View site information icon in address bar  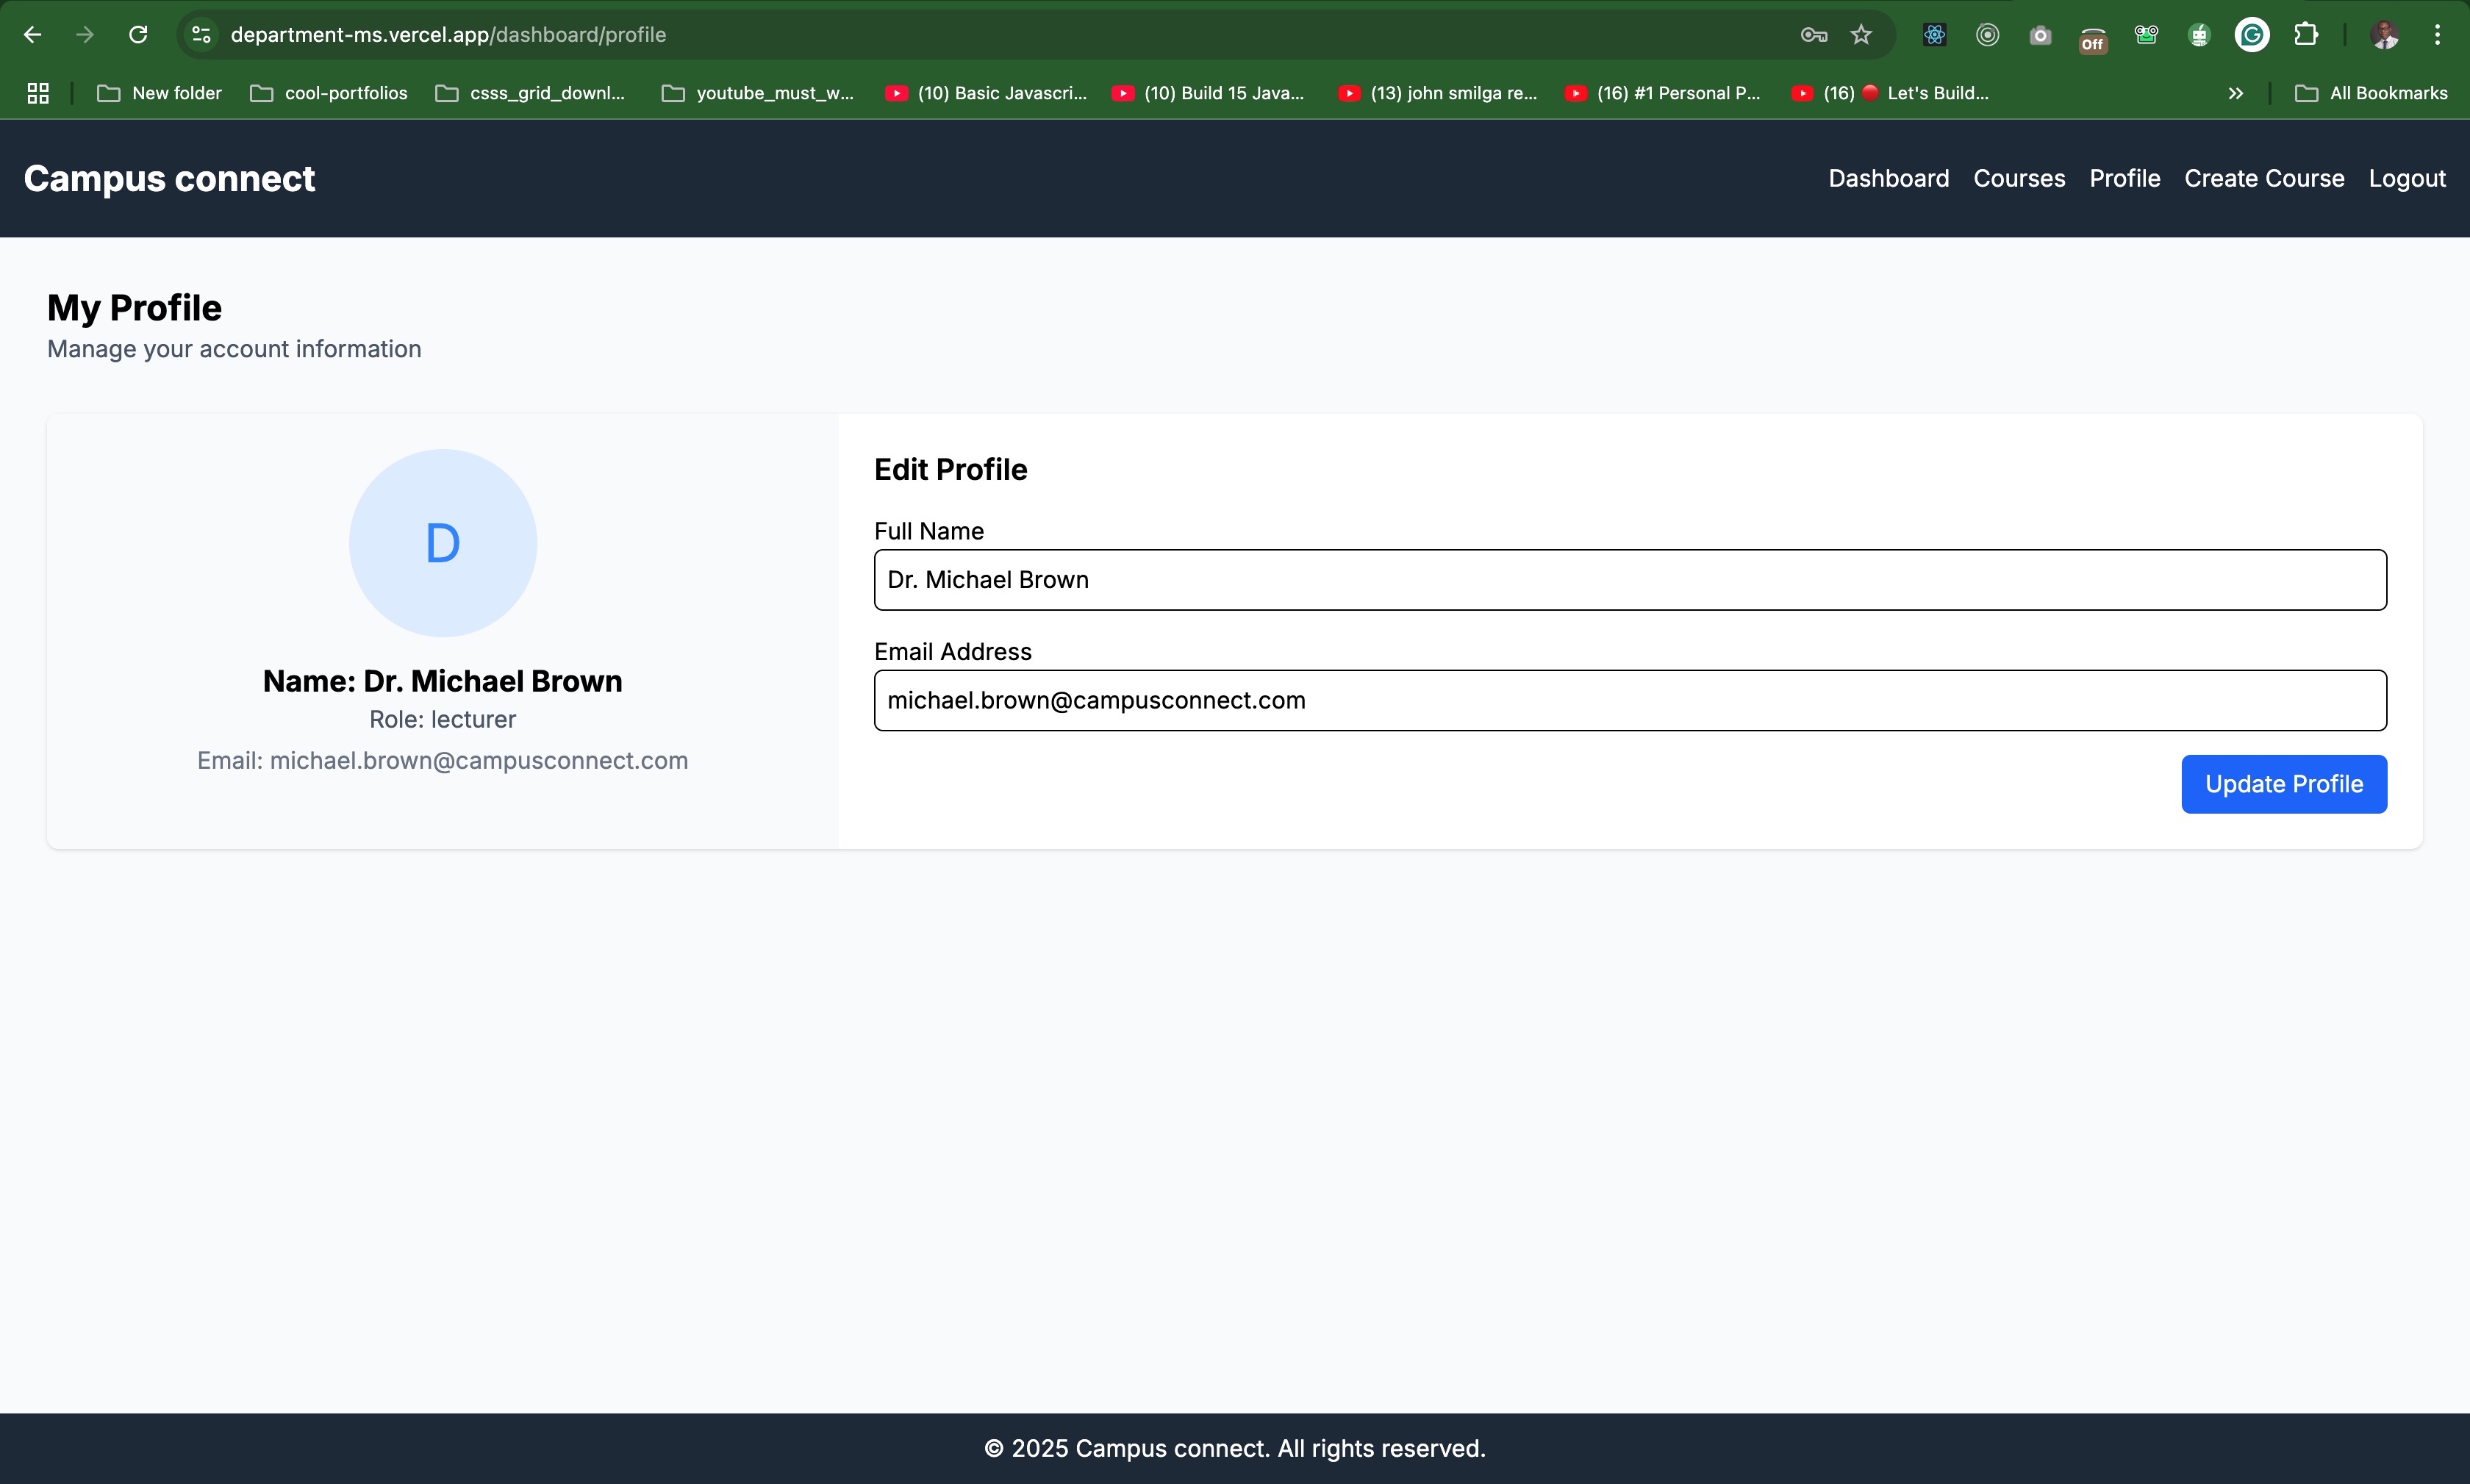201,35
